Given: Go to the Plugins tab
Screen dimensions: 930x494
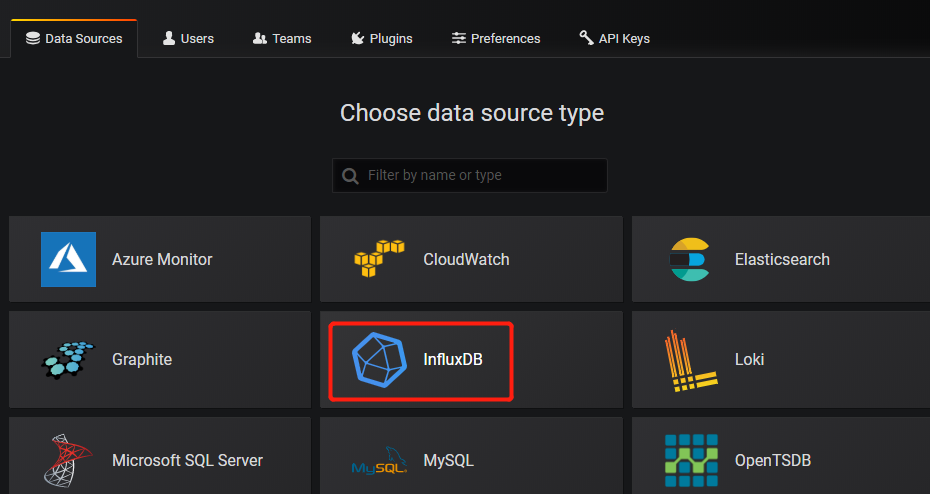Looking at the screenshot, I should pyautogui.click(x=381, y=39).
